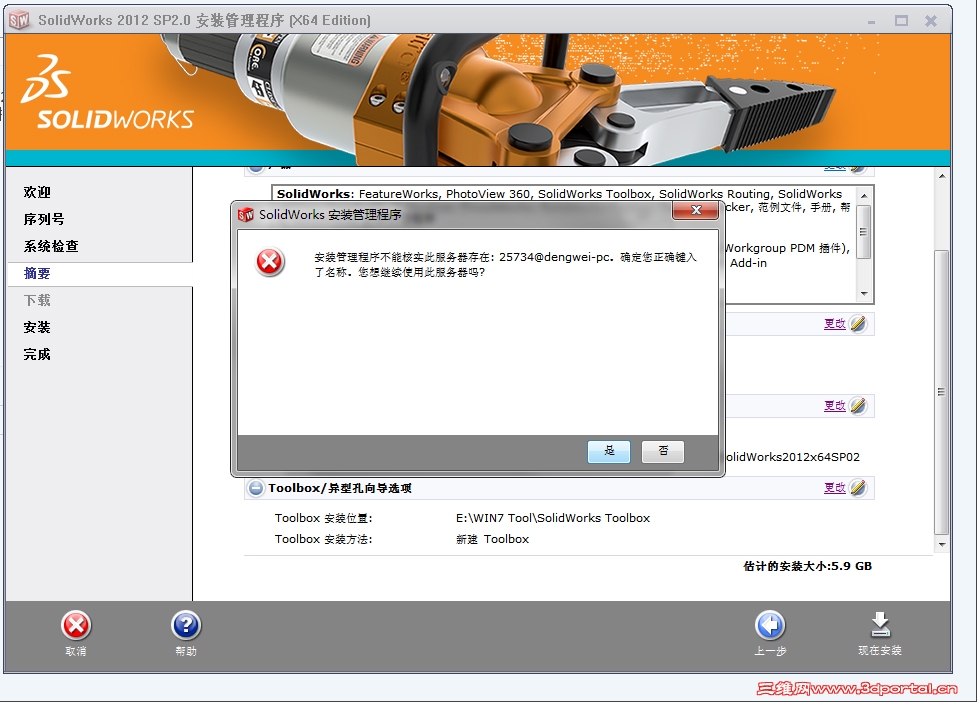This screenshot has width=977, height=702.
Task: Open Help (帮助) question mark icon
Action: [x=186, y=625]
